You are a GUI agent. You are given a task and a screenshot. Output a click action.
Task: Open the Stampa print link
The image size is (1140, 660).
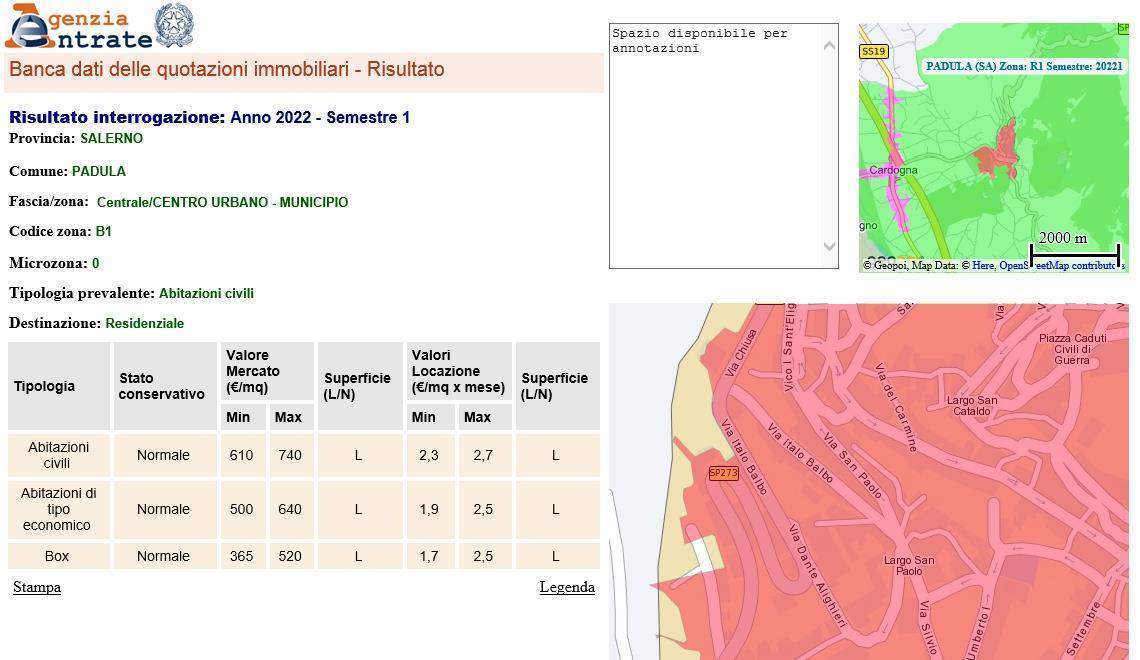pos(37,587)
